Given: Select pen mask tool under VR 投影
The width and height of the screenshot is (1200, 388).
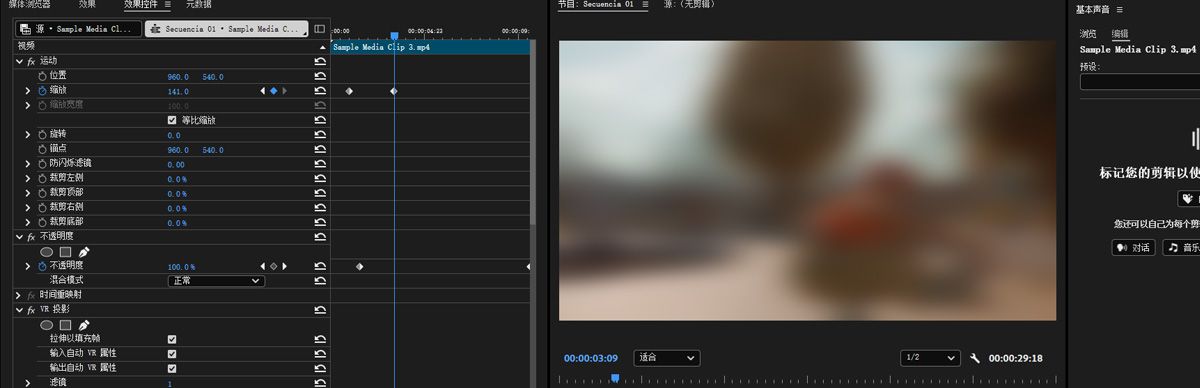Looking at the screenshot, I should point(84,325).
